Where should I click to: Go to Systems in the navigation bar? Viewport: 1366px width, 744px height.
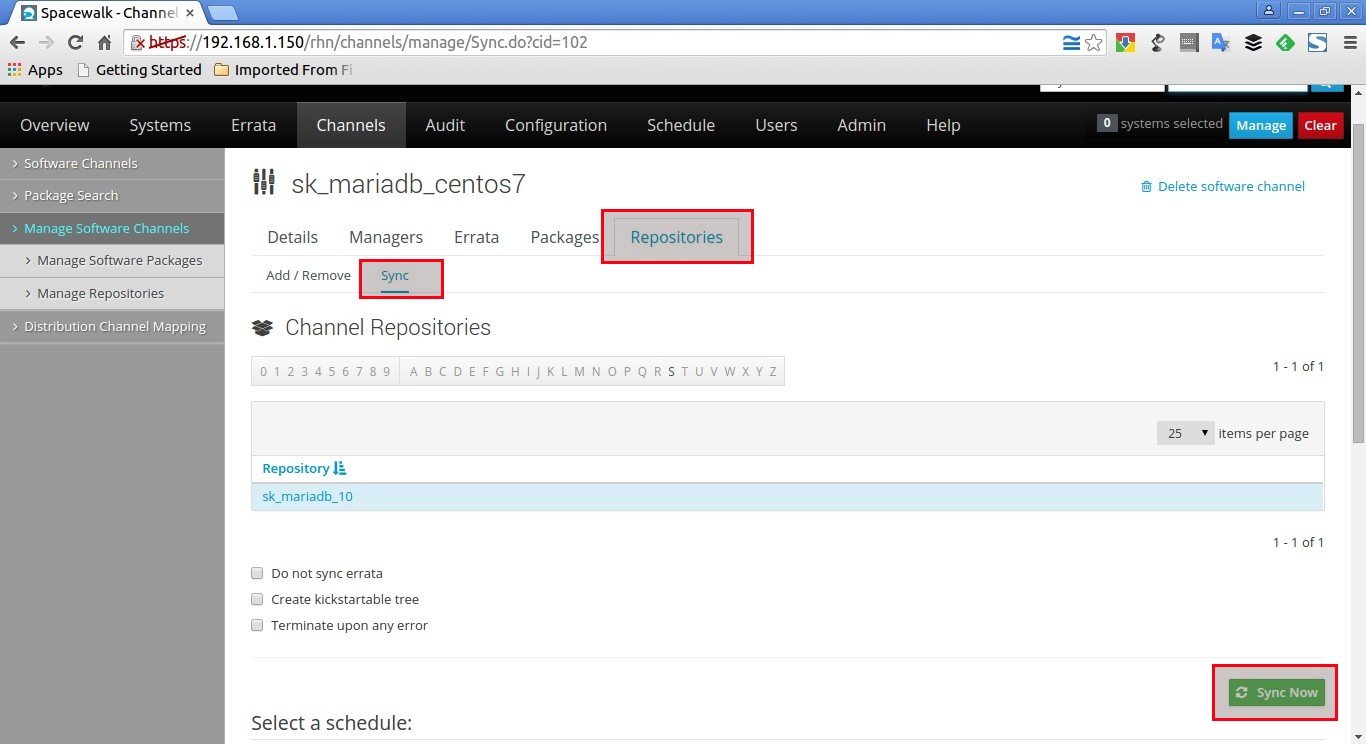tap(160, 125)
